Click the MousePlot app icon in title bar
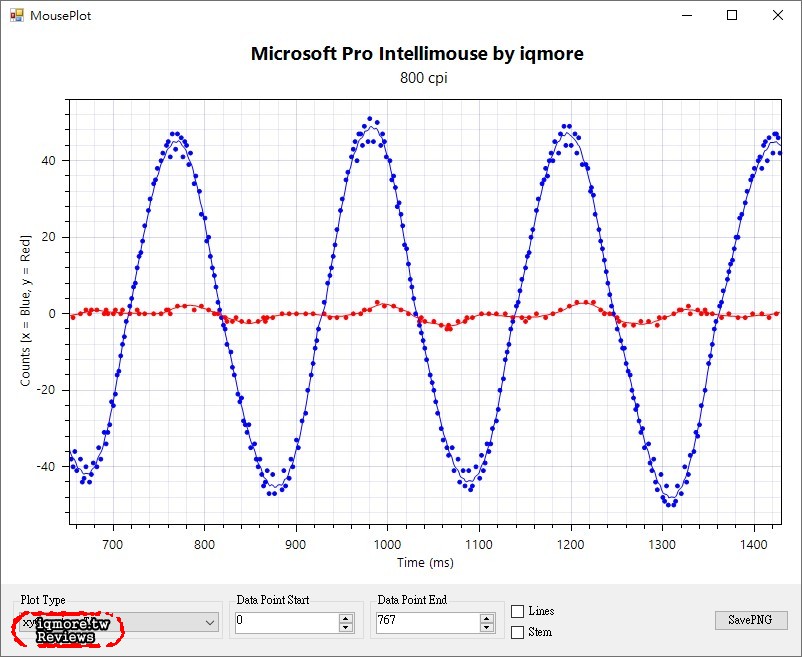The image size is (802, 657). [17, 15]
